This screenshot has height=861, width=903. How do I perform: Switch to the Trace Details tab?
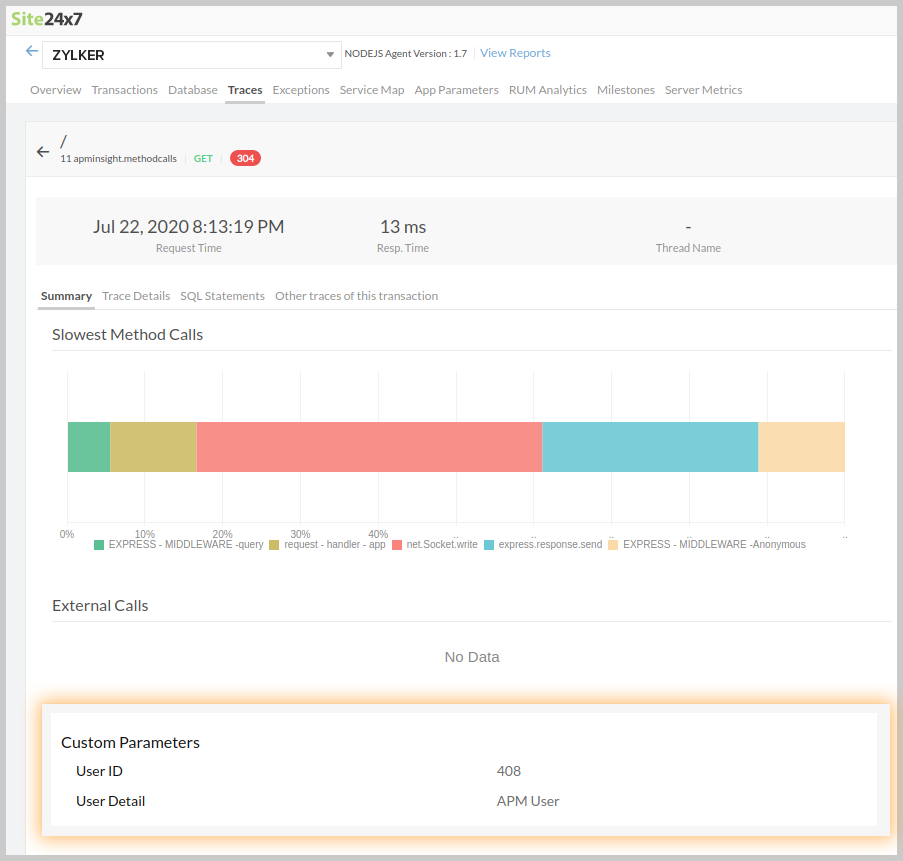click(x=136, y=295)
